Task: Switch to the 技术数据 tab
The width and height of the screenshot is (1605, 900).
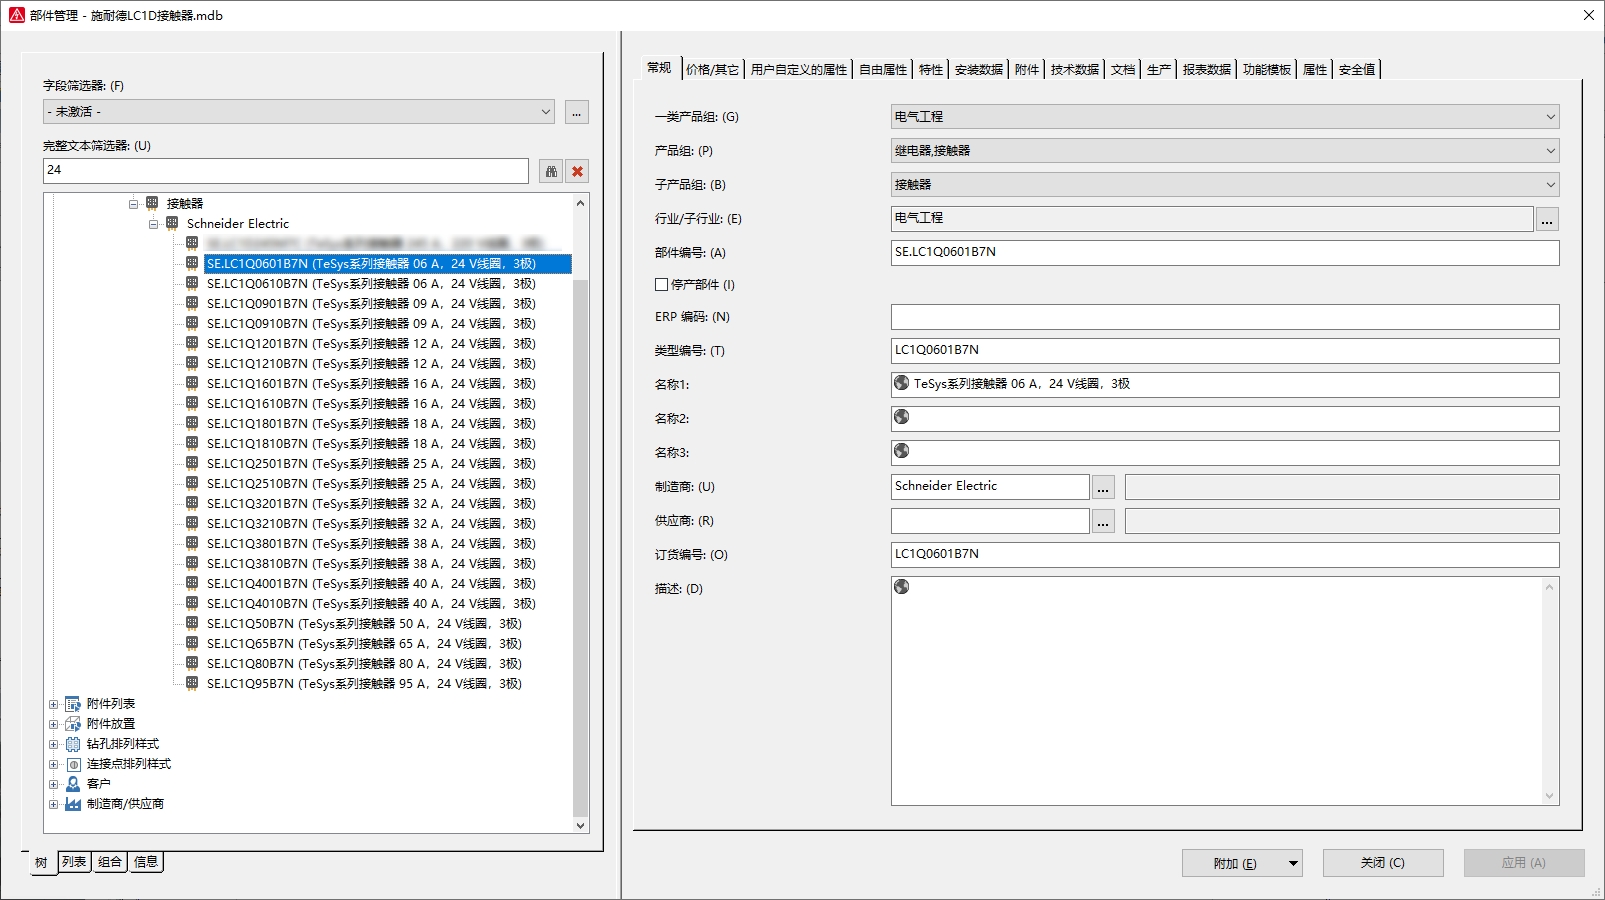Action: [x=1074, y=69]
